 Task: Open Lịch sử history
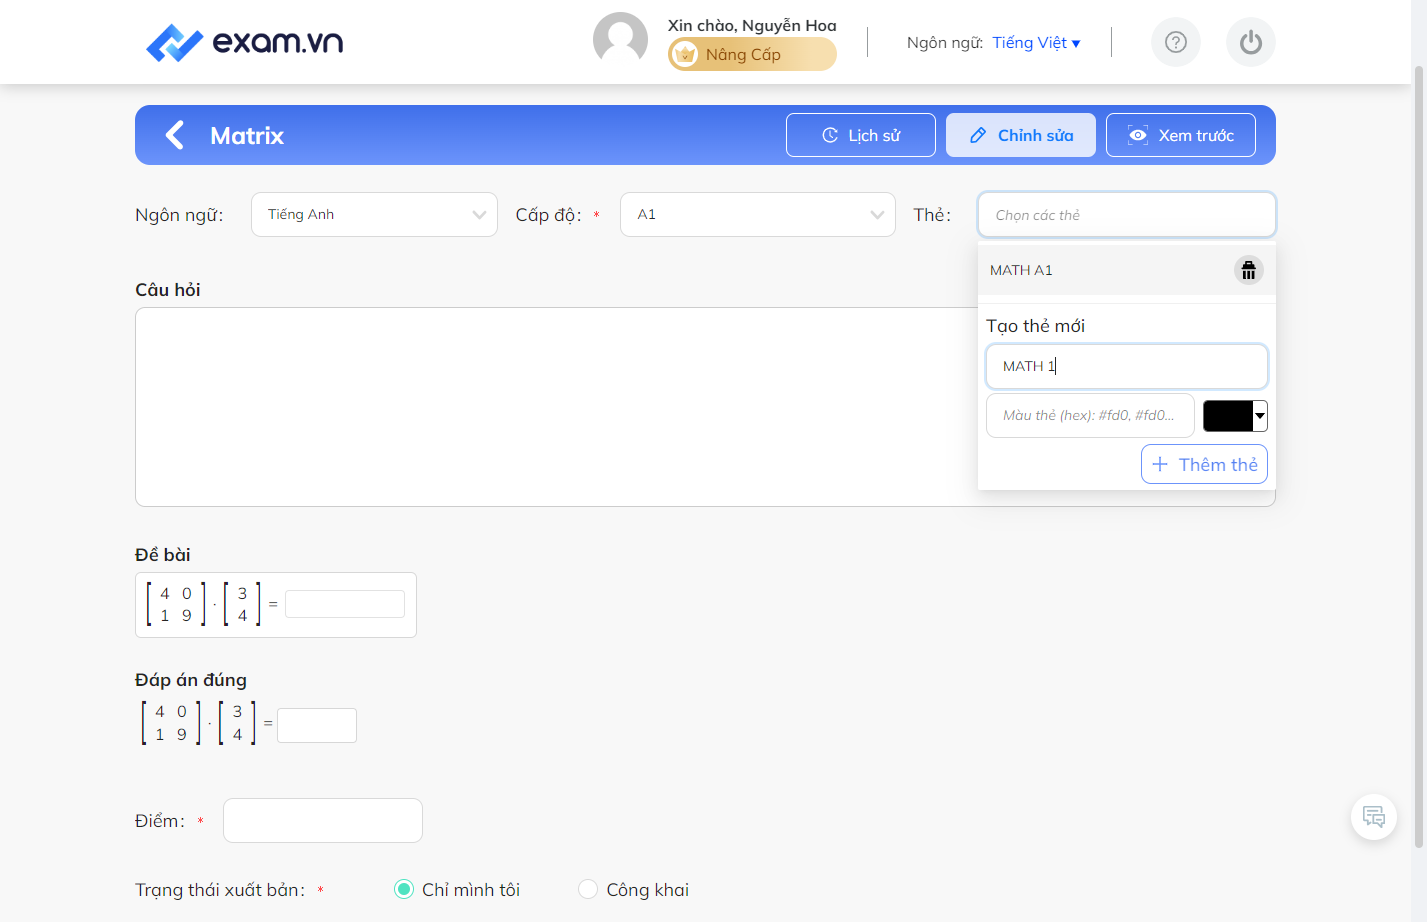coord(861,135)
